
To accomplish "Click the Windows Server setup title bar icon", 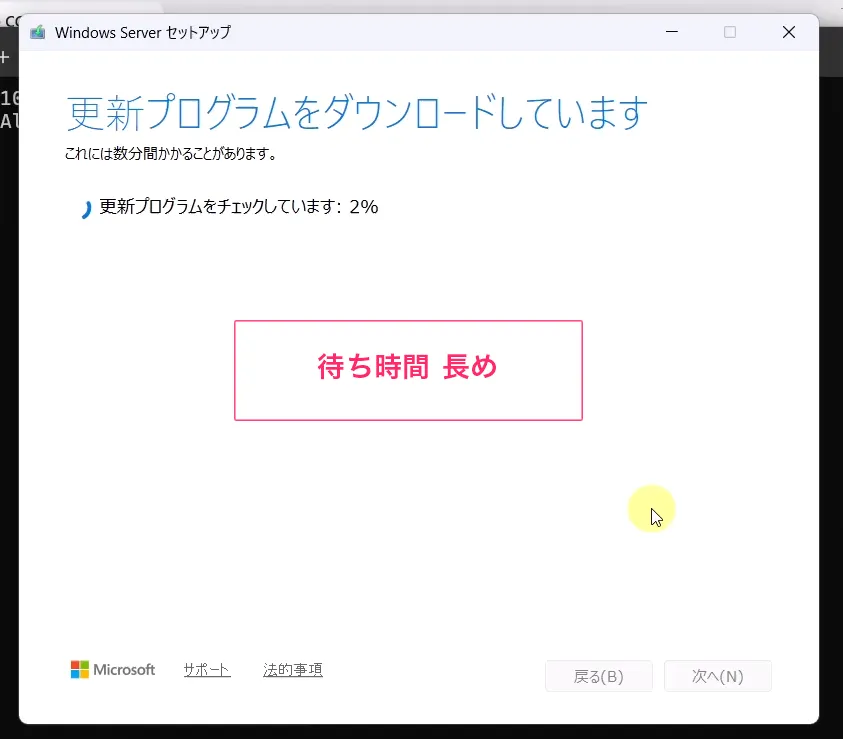I will point(38,32).
